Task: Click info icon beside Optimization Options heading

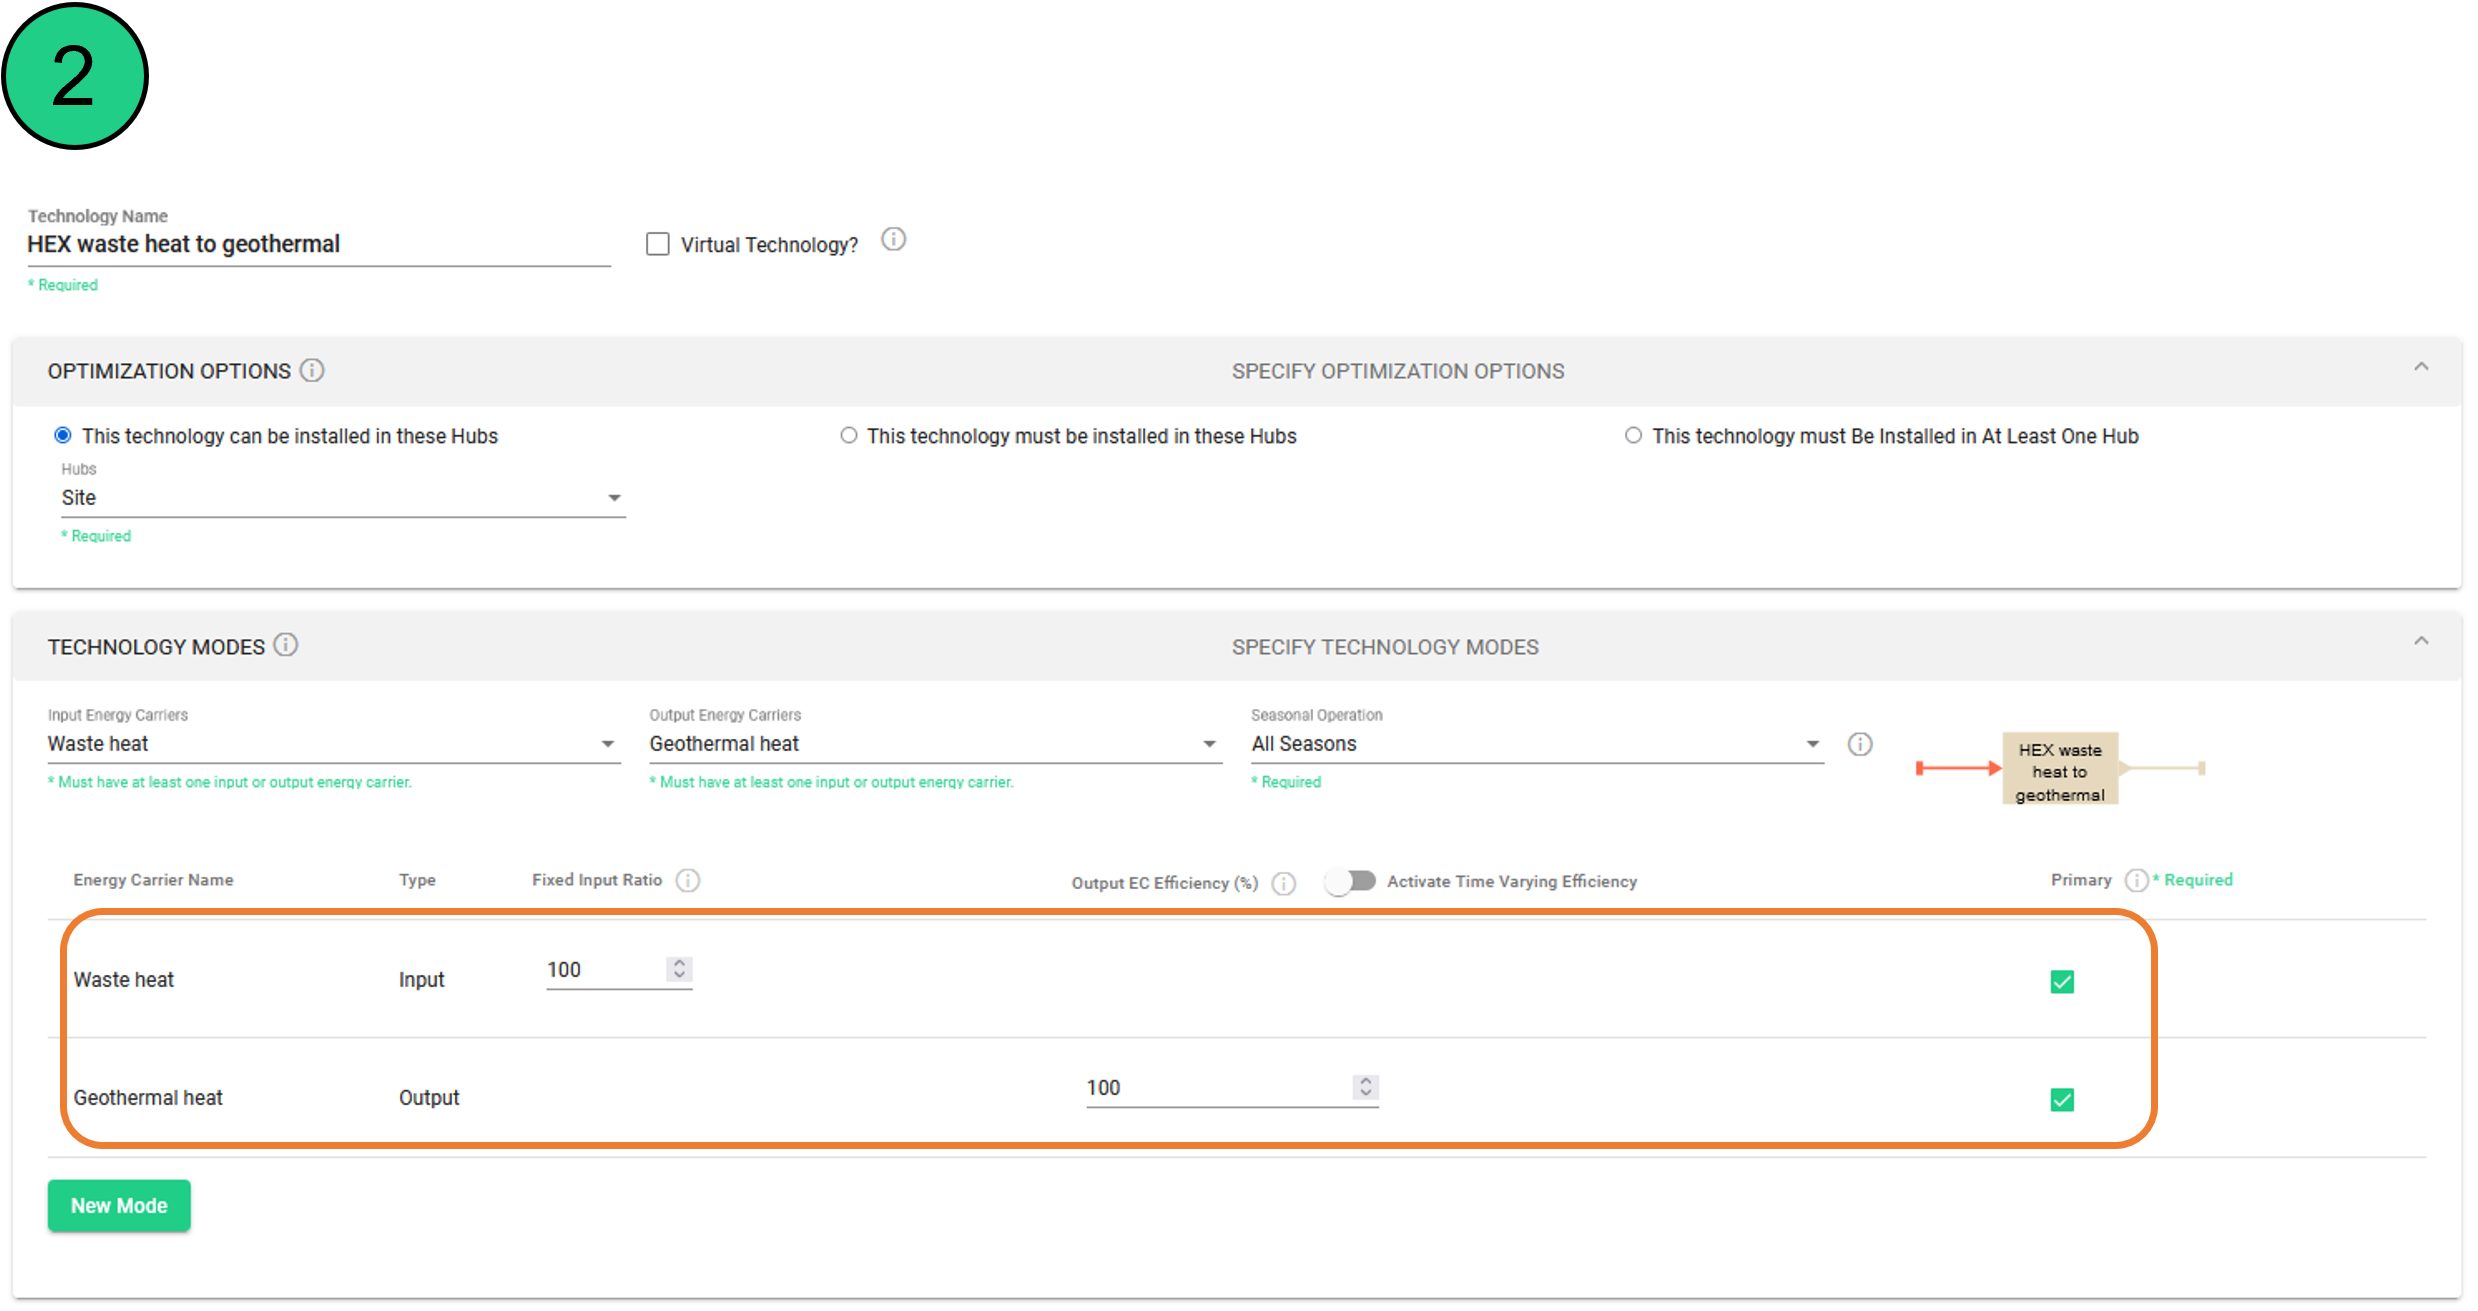Action: [312, 371]
